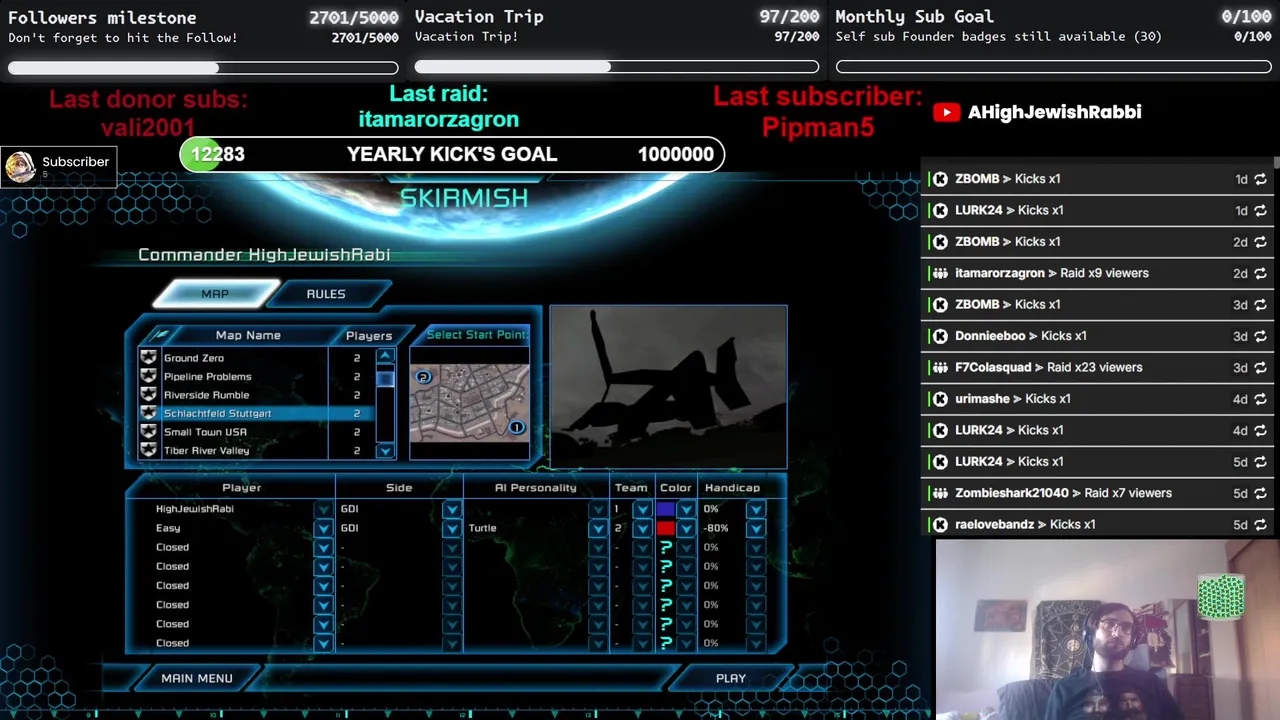Click the Schlachtfeld Stuttgart minimap preview

(469, 402)
